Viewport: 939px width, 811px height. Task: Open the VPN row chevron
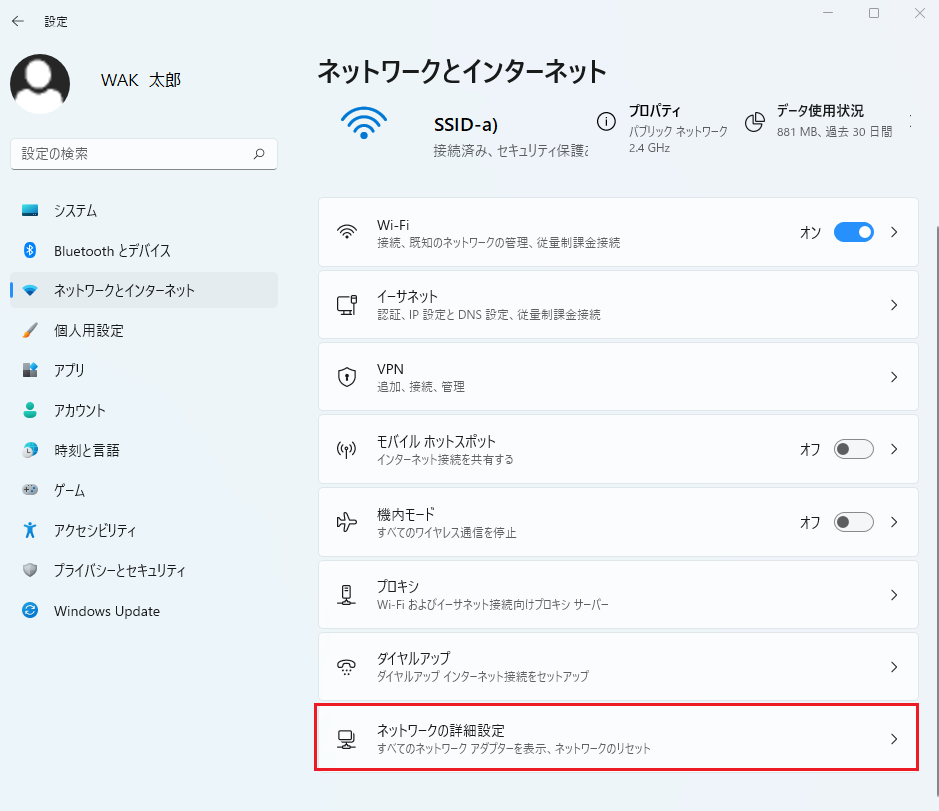894,377
